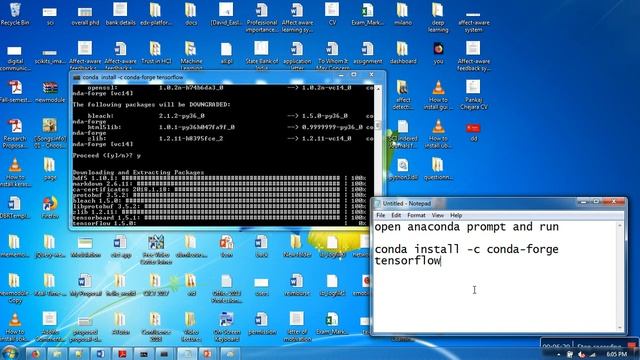640x360 pixels.
Task: Click the Notepad vertical scrollbar up arrow
Action: 620,226
